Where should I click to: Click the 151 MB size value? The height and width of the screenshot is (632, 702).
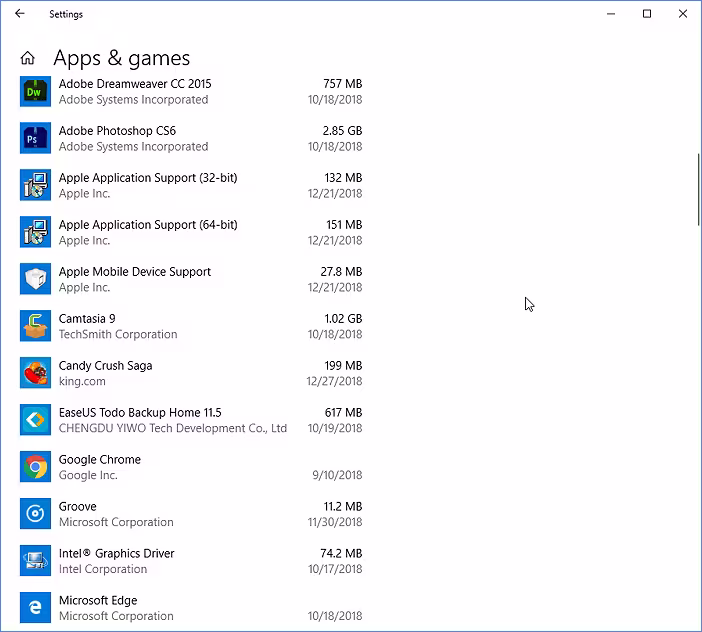pos(344,225)
